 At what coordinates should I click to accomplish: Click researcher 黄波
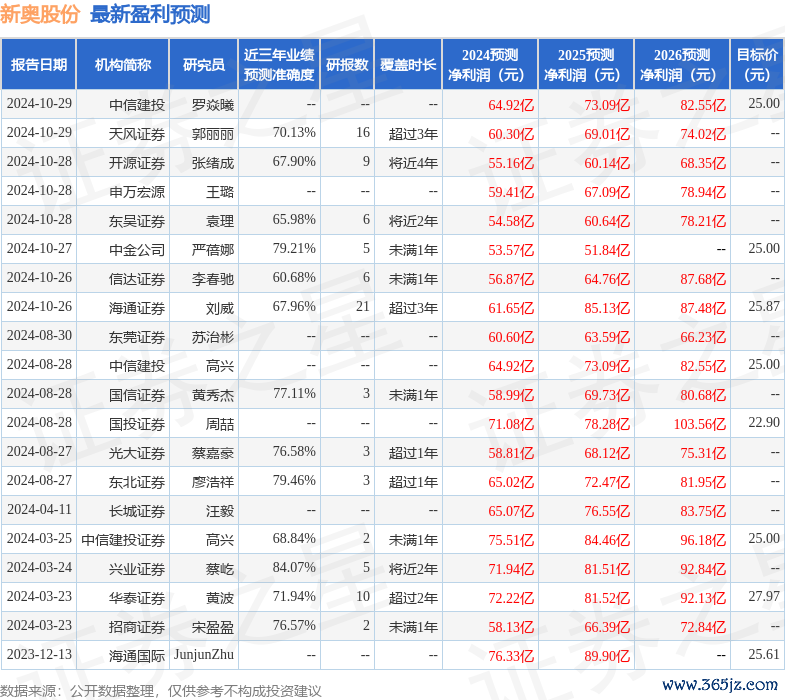[x=220, y=598]
